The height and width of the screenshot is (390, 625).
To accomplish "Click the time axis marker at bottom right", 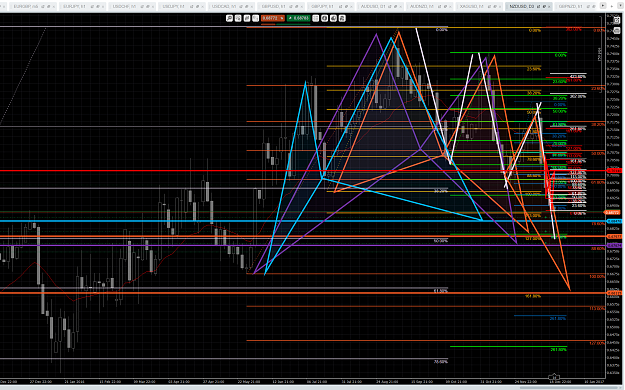I will pos(554,377).
